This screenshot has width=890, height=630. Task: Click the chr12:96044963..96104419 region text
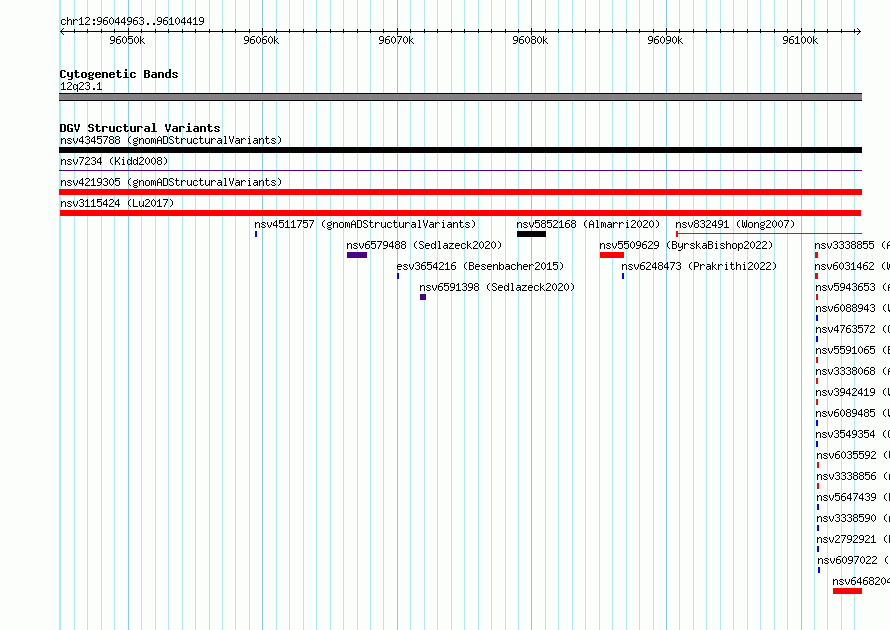[132, 21]
